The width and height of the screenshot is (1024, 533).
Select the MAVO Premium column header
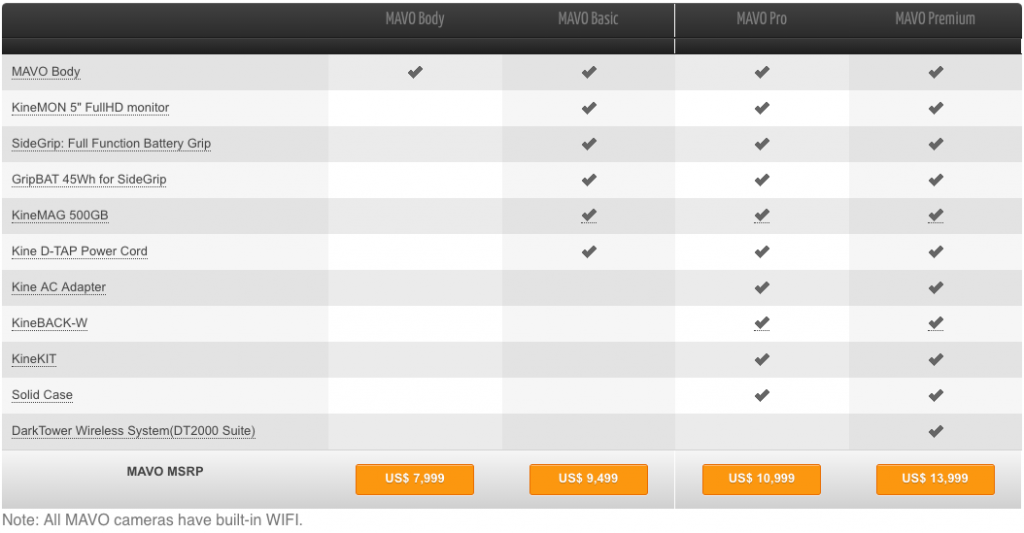tap(935, 19)
